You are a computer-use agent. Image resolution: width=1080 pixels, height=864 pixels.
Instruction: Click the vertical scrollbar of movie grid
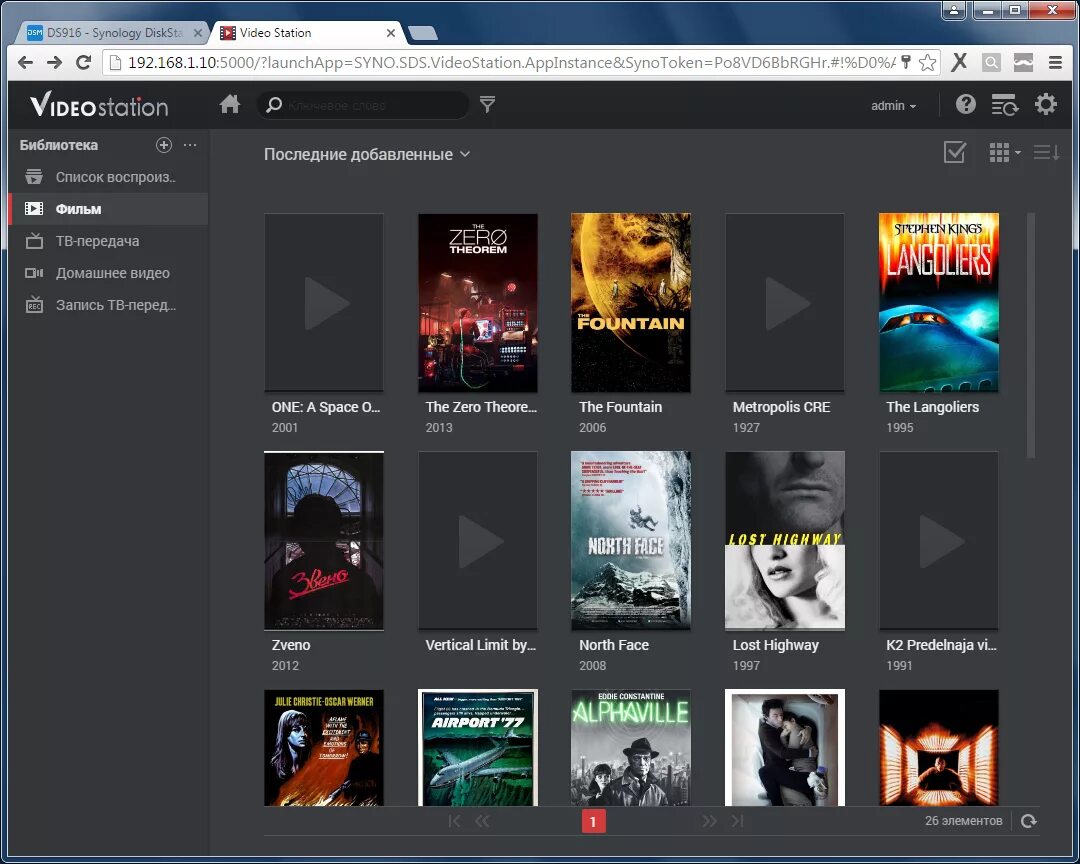[x=1030, y=336]
